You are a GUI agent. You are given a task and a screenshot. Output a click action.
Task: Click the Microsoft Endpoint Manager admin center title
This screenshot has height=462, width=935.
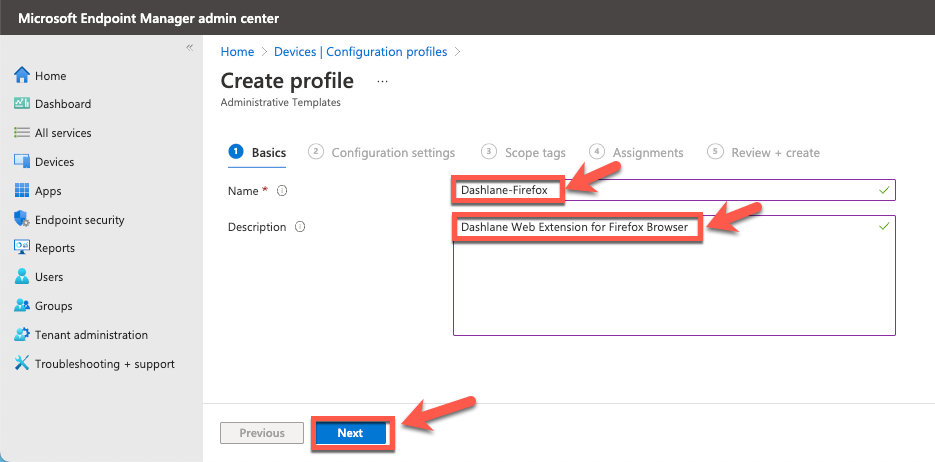tap(148, 18)
